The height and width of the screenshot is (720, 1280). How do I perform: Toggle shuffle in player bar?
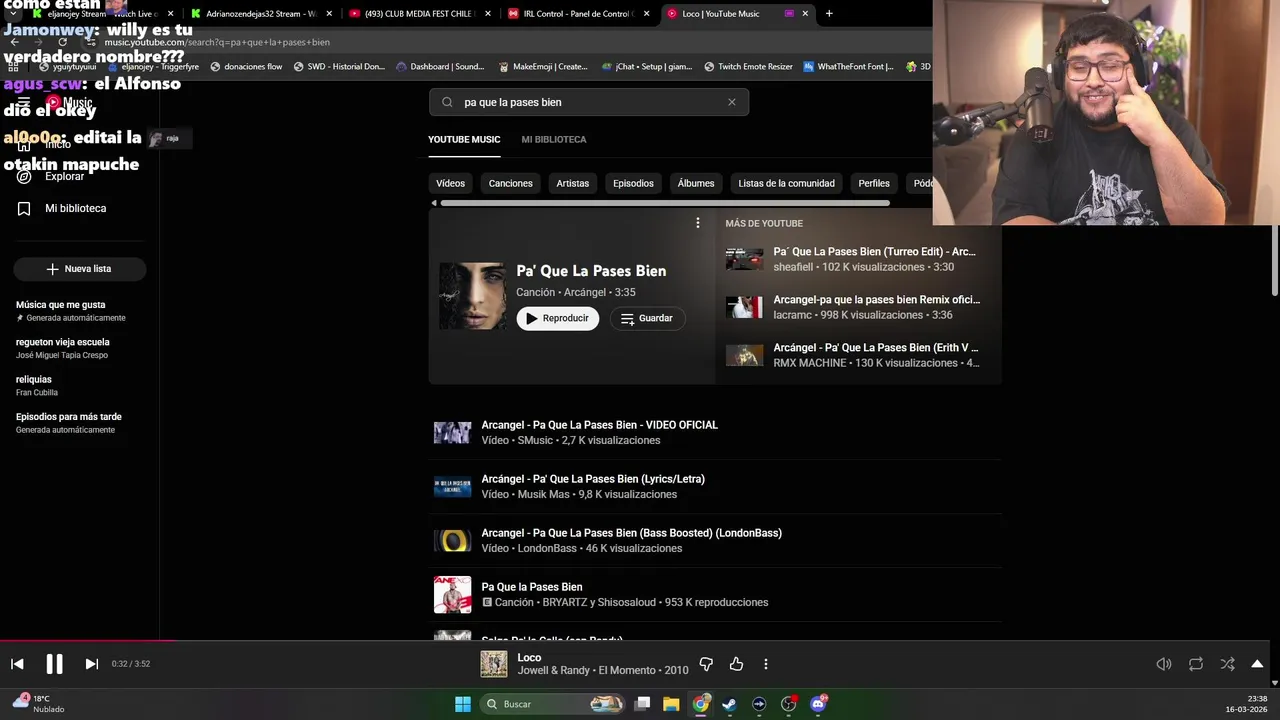coord(1227,664)
